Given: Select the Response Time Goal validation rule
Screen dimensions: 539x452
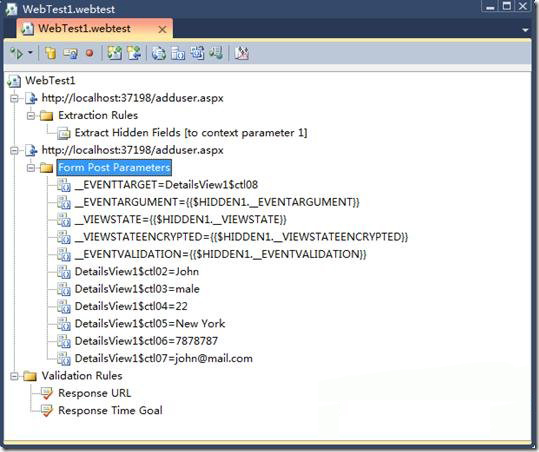Looking at the screenshot, I should pyautogui.click(x=110, y=410).
